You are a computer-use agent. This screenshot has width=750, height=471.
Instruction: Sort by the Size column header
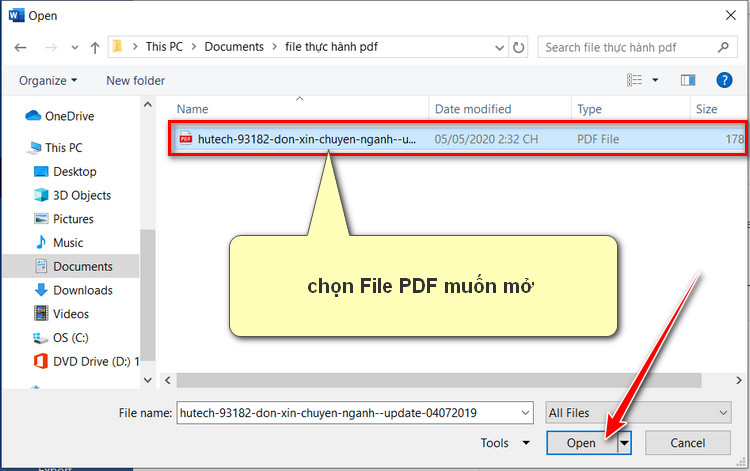tap(706, 109)
